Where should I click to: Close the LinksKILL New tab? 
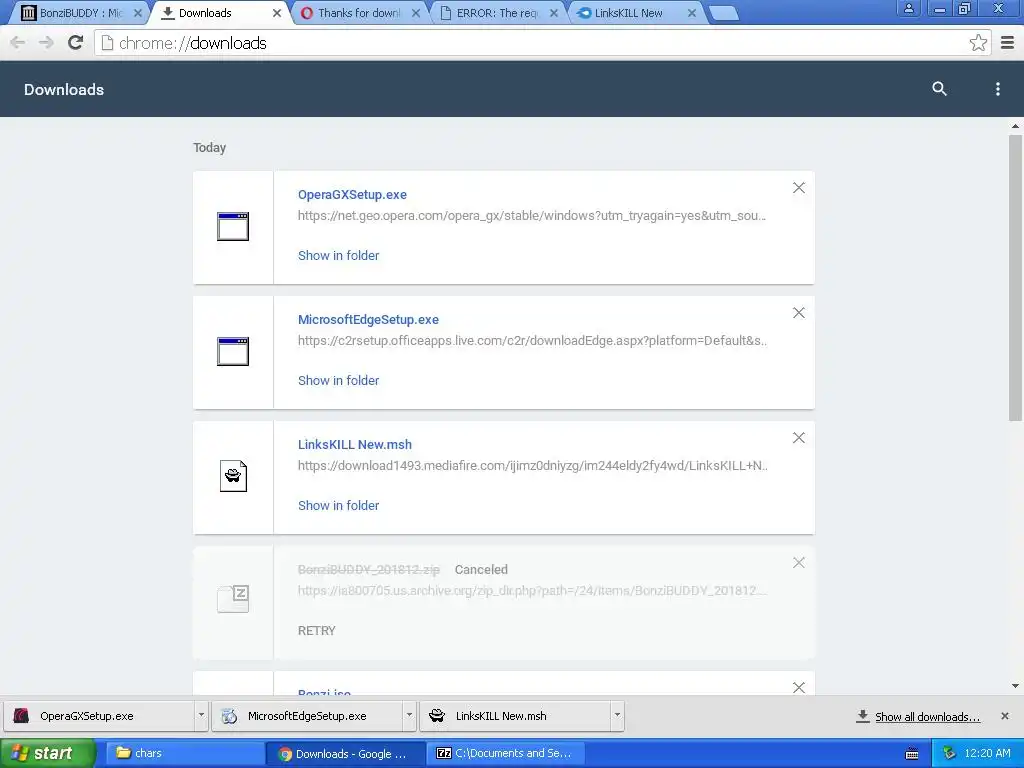tap(692, 13)
